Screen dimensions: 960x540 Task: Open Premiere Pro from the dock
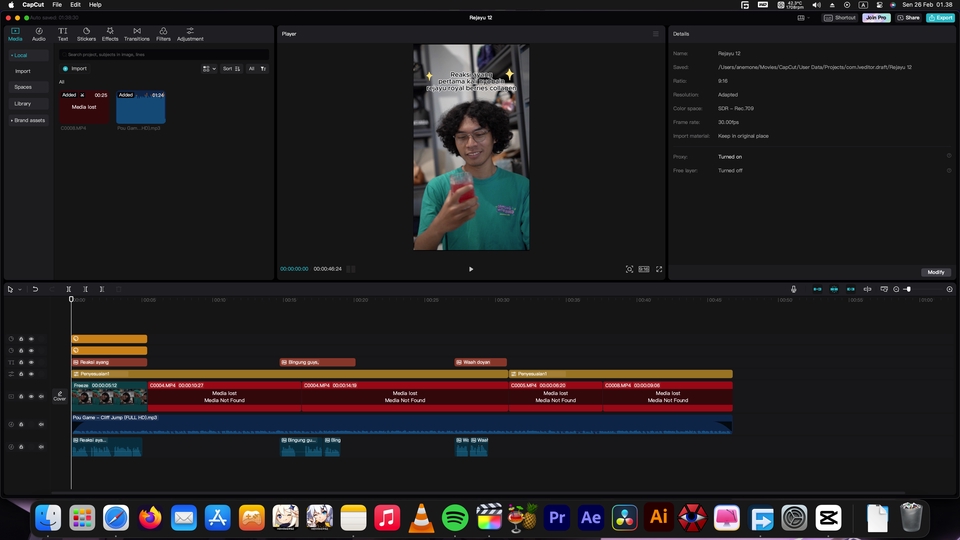(557, 518)
